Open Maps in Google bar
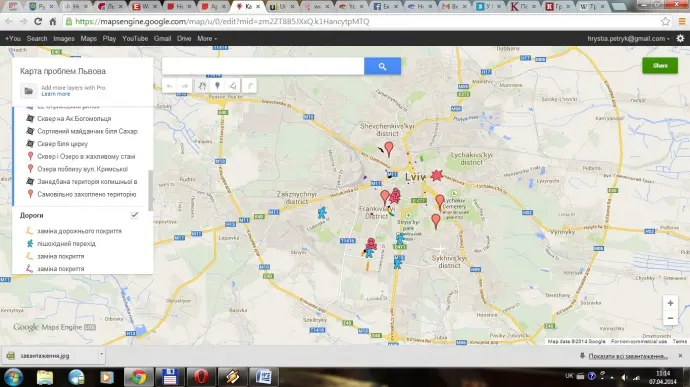The height and width of the screenshot is (387, 690). (88, 38)
